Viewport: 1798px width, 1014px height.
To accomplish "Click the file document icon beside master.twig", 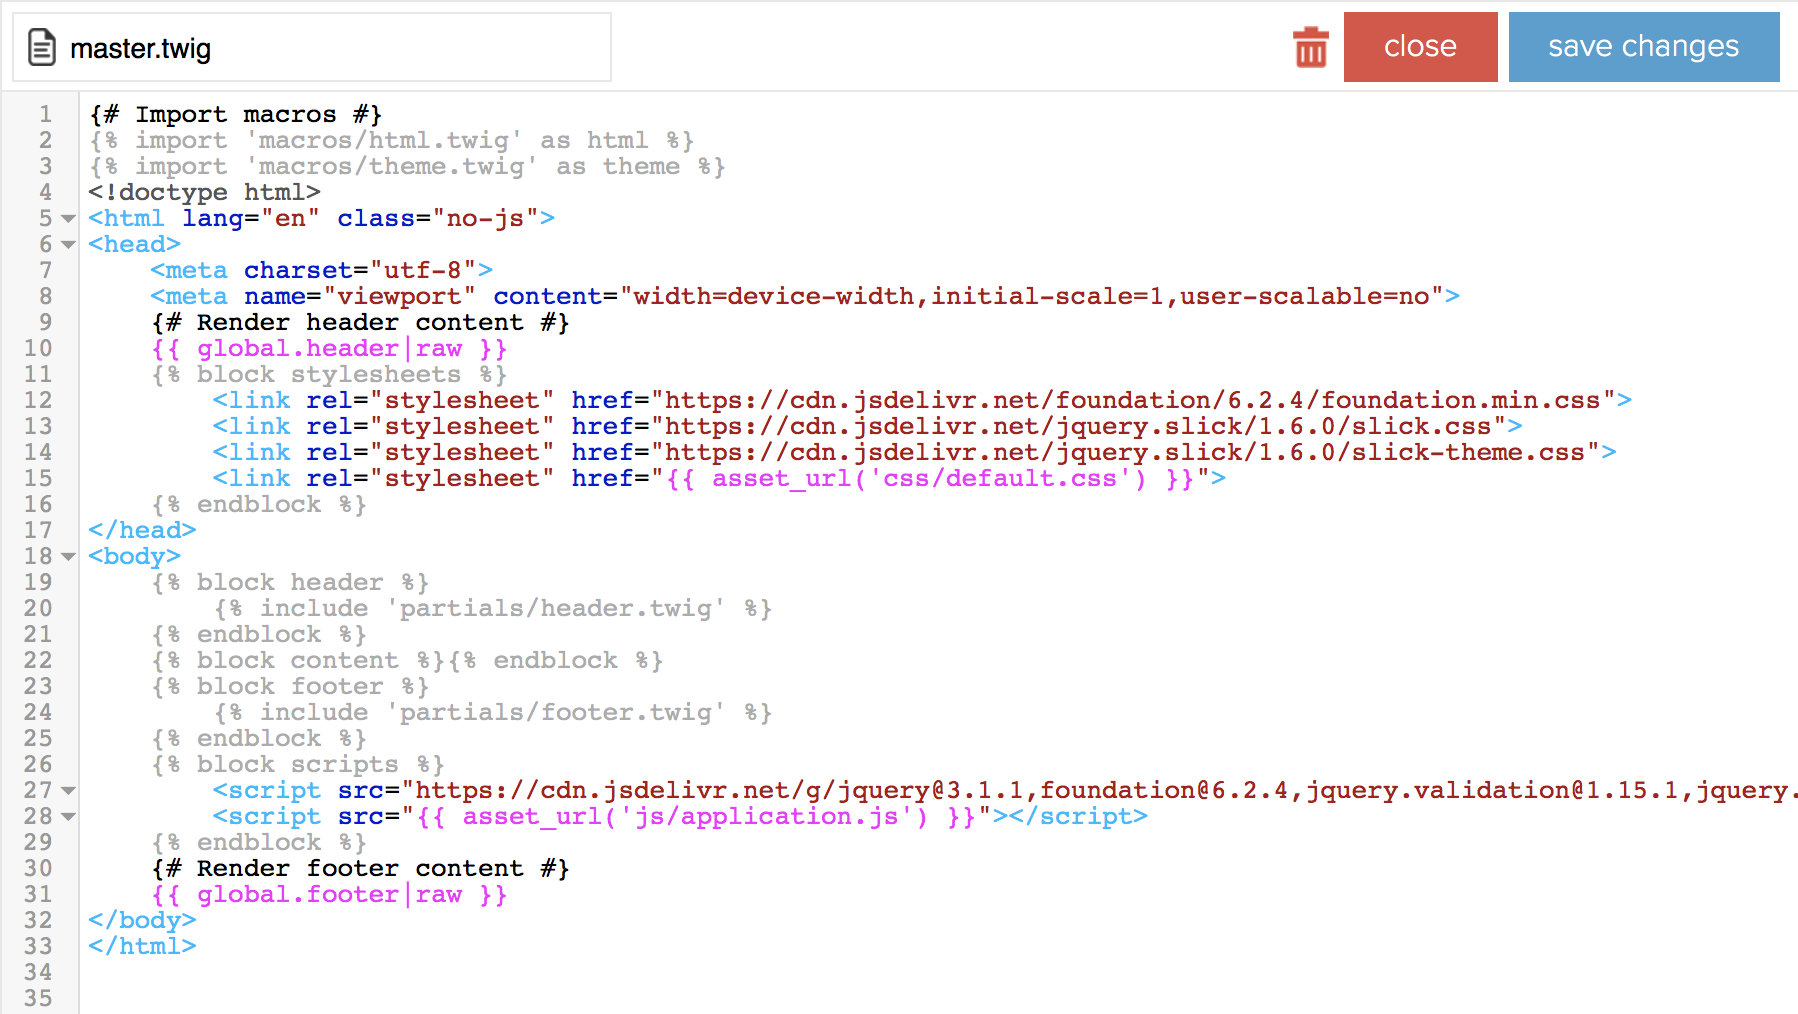I will 41,47.
